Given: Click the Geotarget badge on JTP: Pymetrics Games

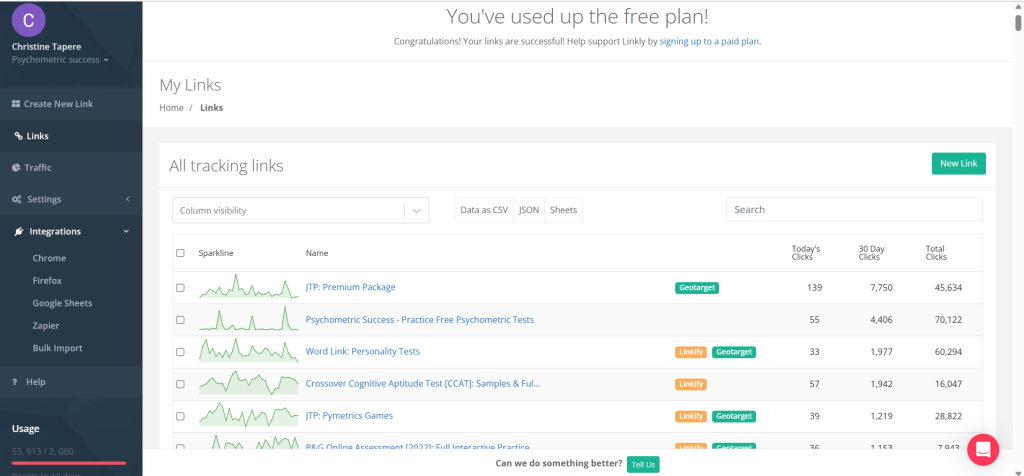Looking at the screenshot, I should point(734,416).
